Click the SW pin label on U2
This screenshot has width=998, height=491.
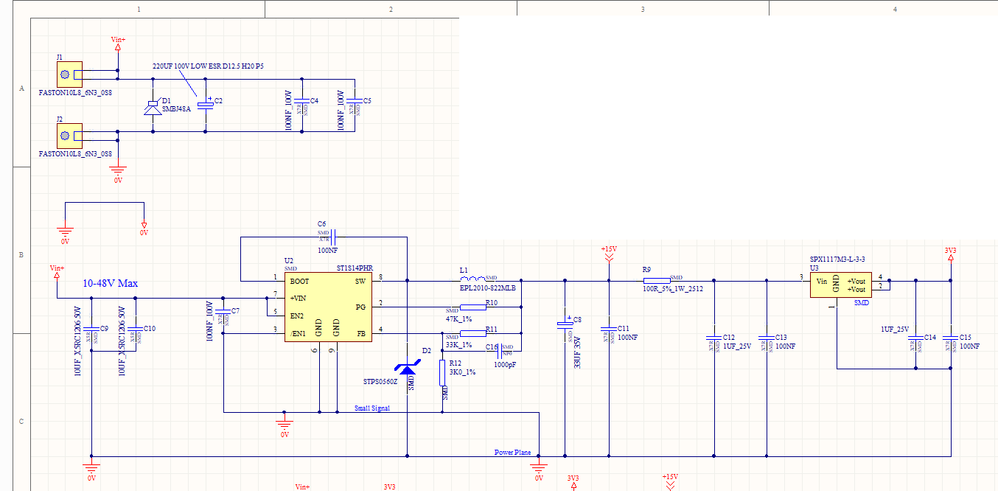pyautogui.click(x=359, y=280)
